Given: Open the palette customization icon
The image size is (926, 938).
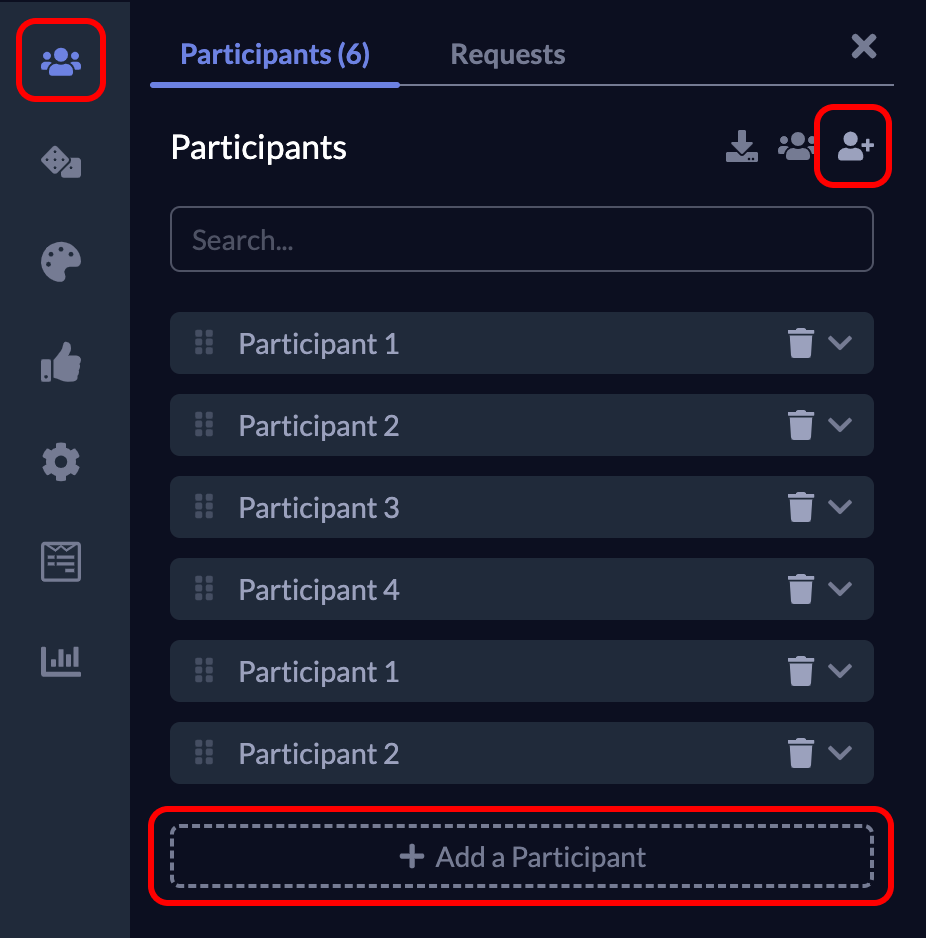Looking at the screenshot, I should click(x=60, y=262).
